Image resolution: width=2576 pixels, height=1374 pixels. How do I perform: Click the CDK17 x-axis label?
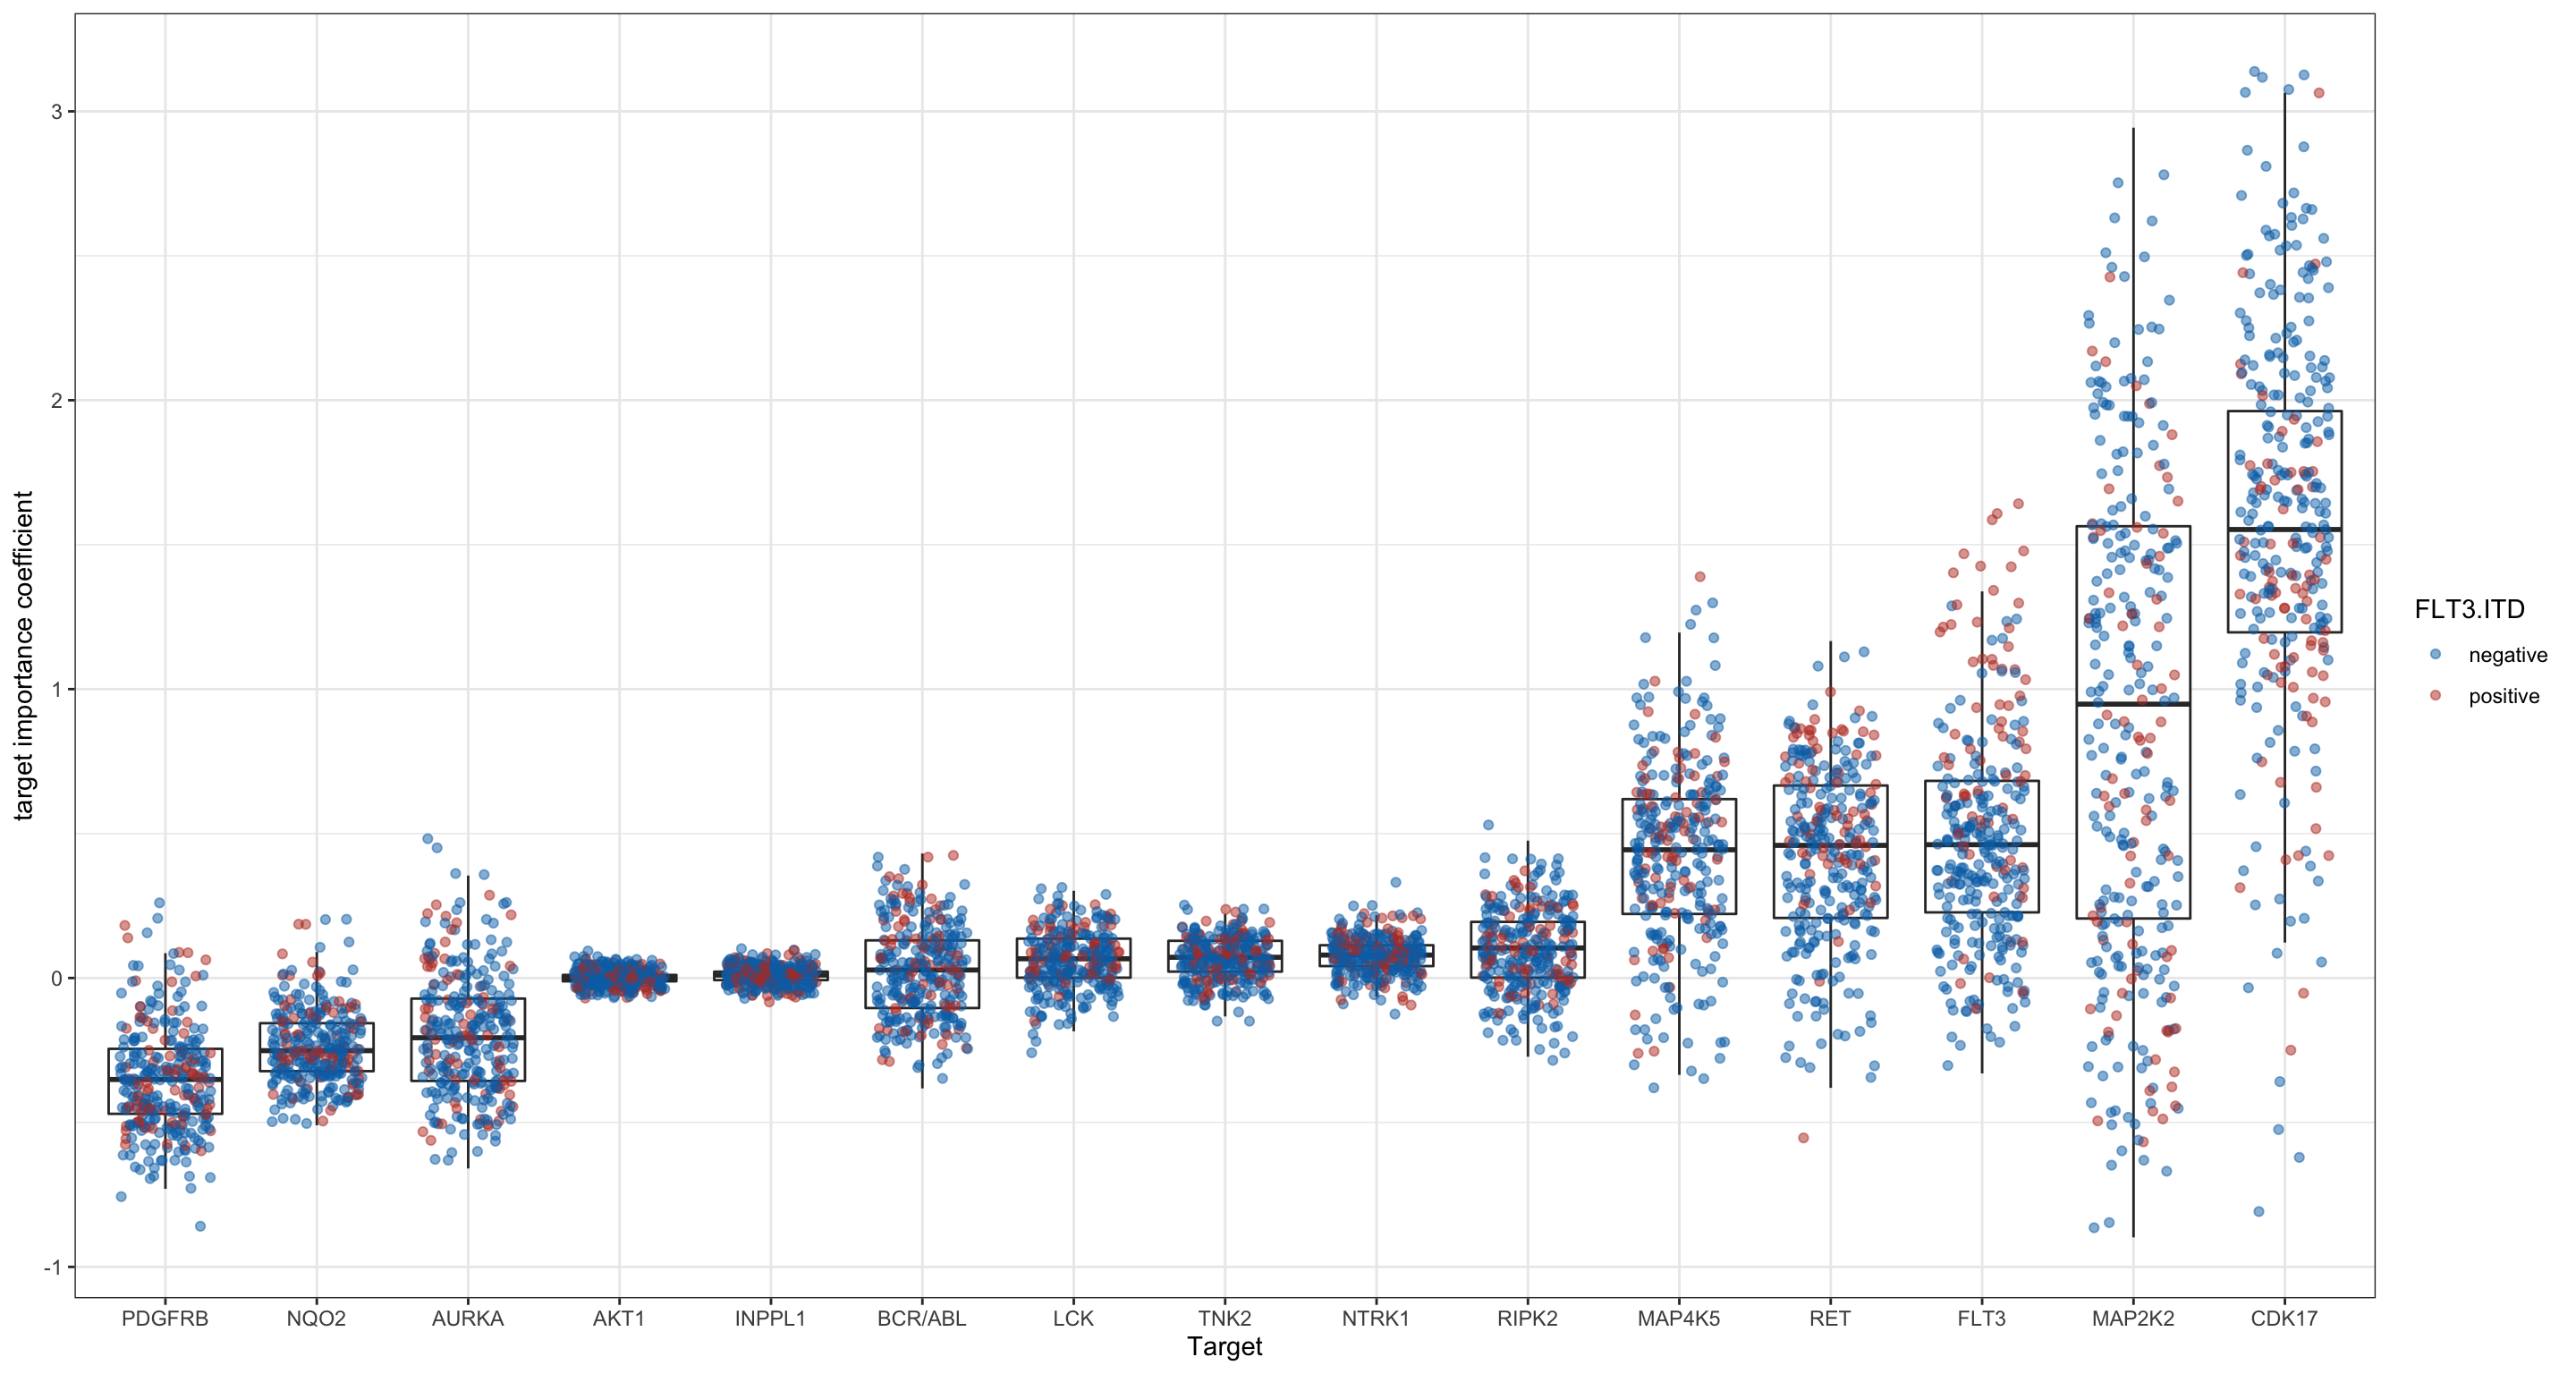(2284, 1318)
